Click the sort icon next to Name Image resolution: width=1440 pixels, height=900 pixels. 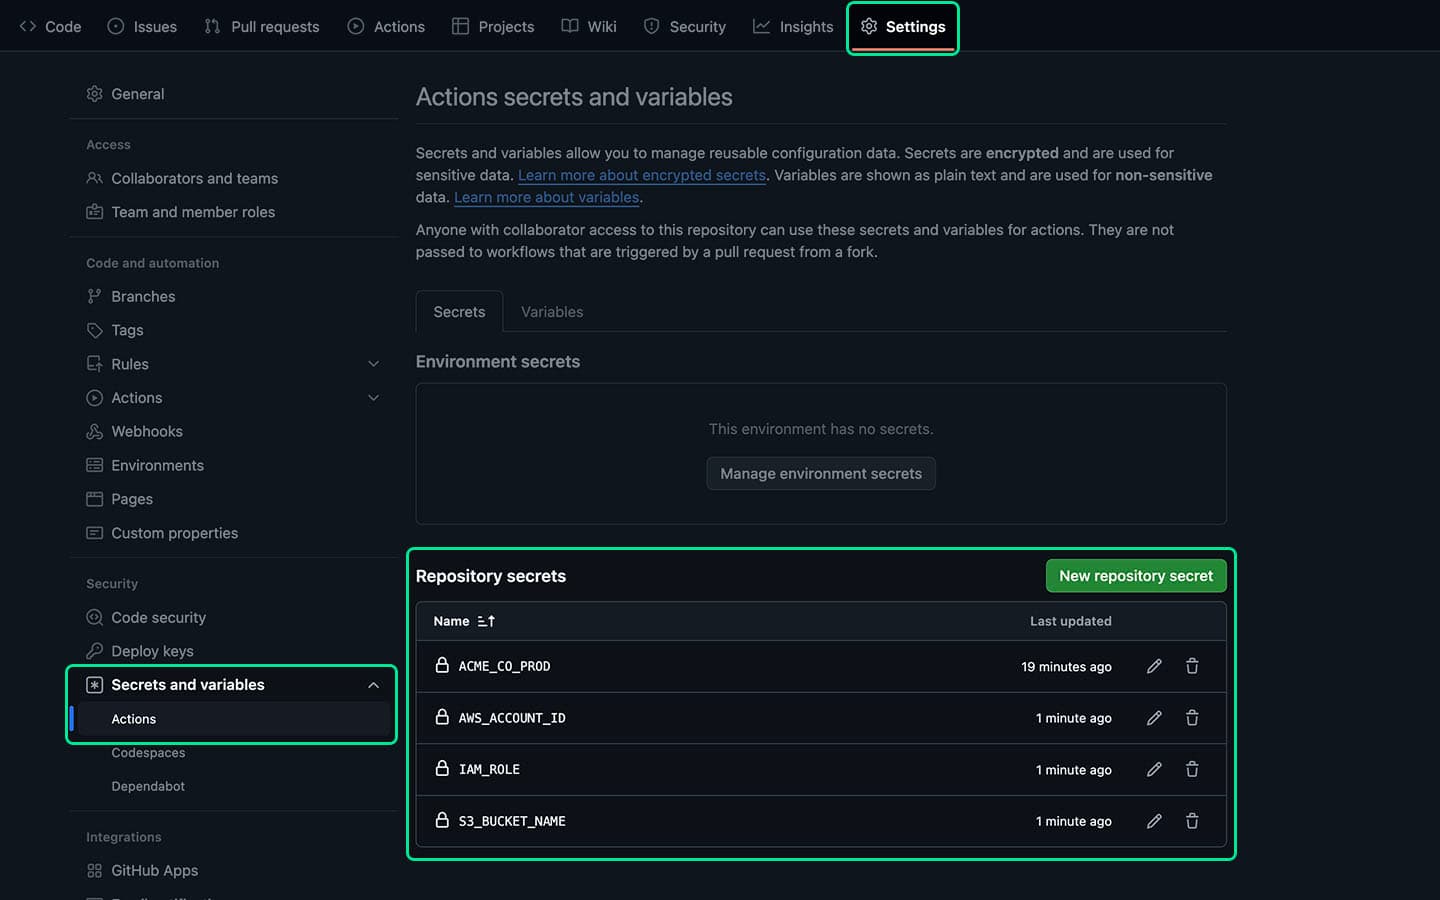click(485, 621)
